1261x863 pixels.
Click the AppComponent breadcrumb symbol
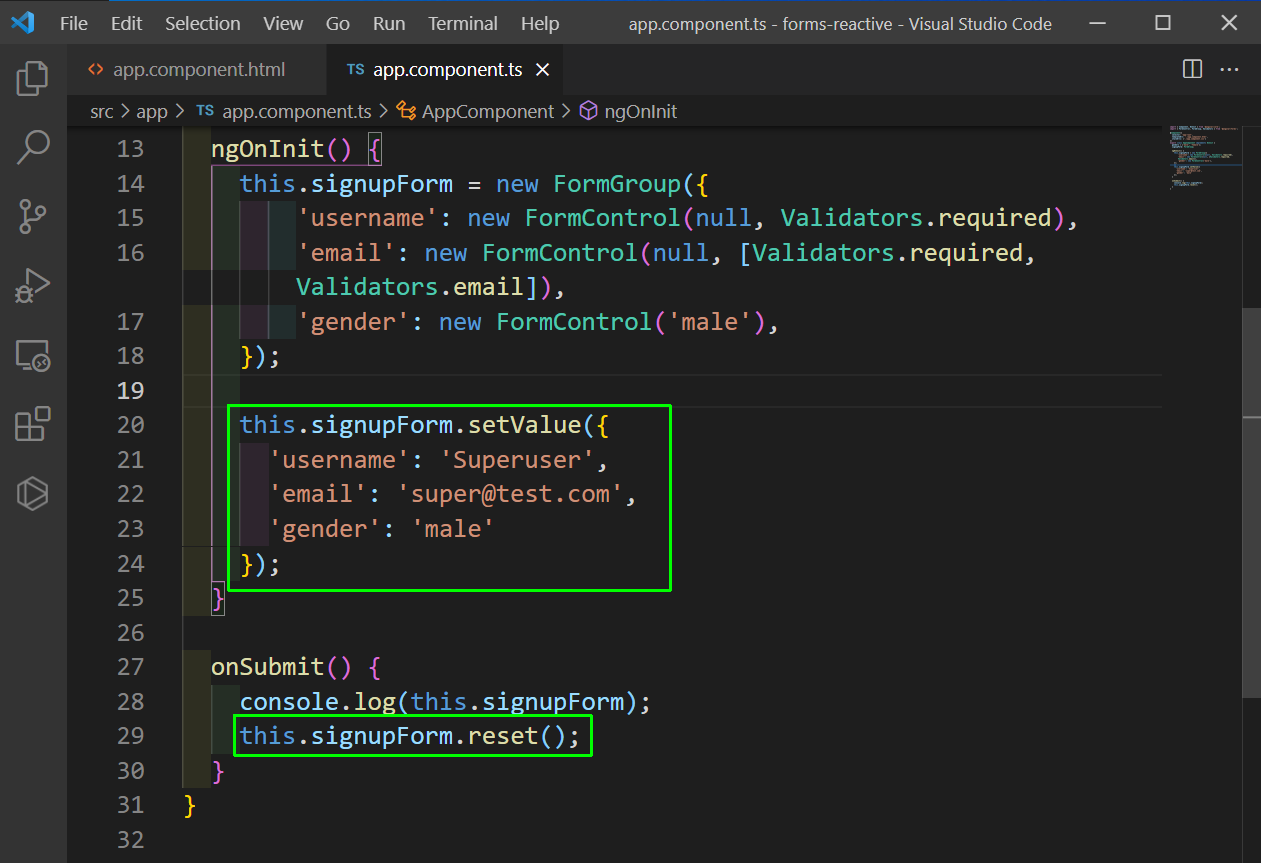click(x=476, y=111)
